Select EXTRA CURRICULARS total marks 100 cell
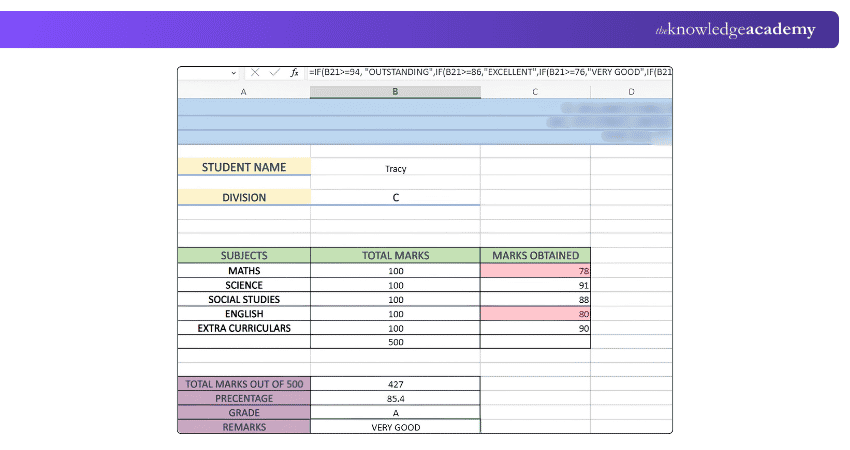This screenshot has height=450, width=850. click(x=396, y=328)
